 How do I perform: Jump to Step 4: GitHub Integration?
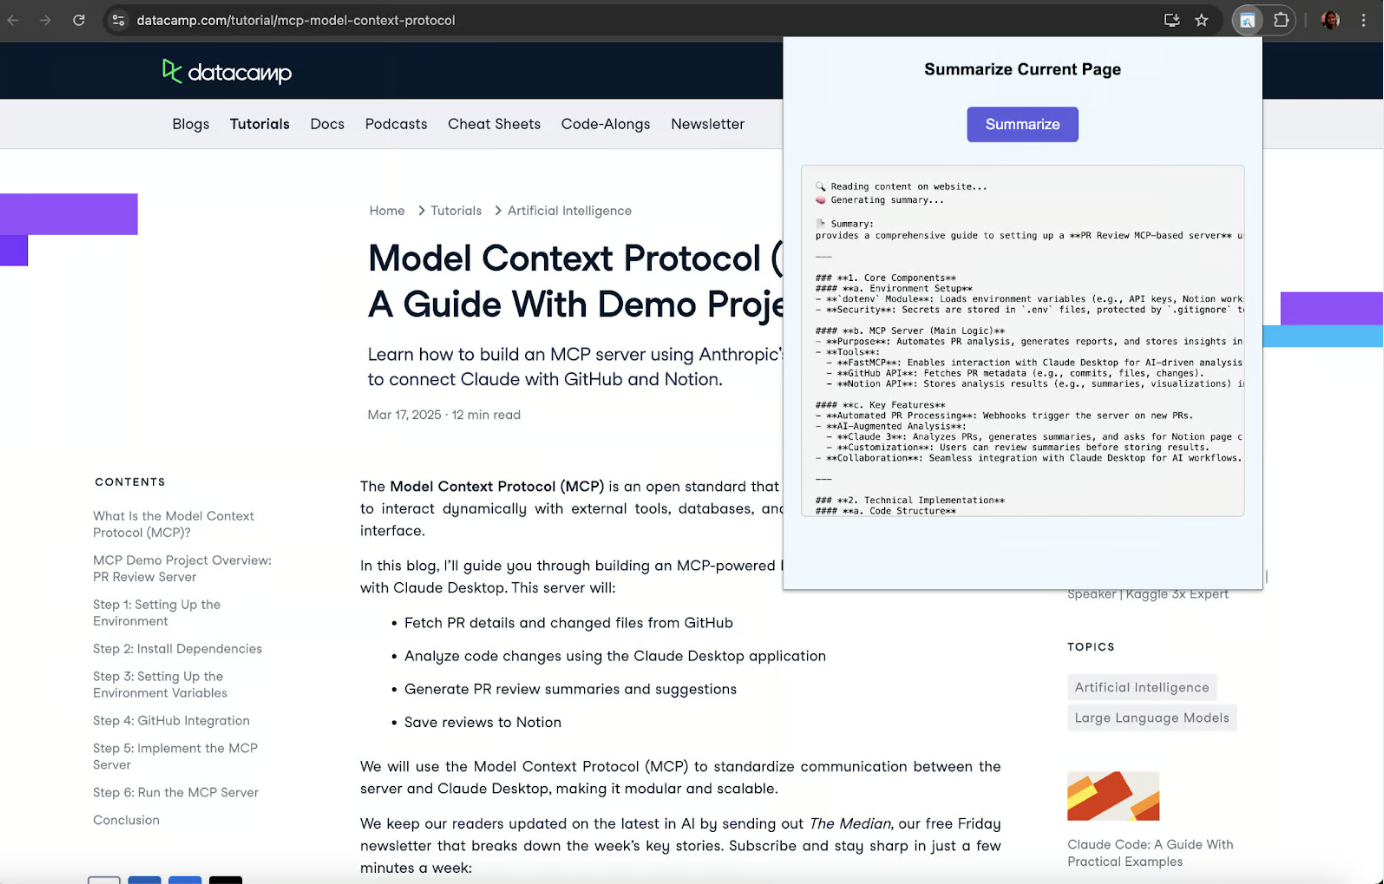171,721
